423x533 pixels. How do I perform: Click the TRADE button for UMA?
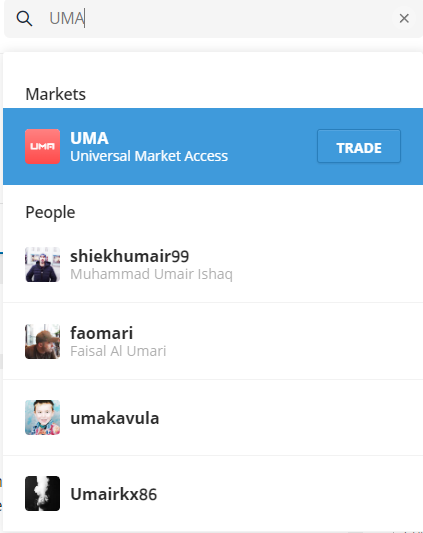tap(359, 146)
